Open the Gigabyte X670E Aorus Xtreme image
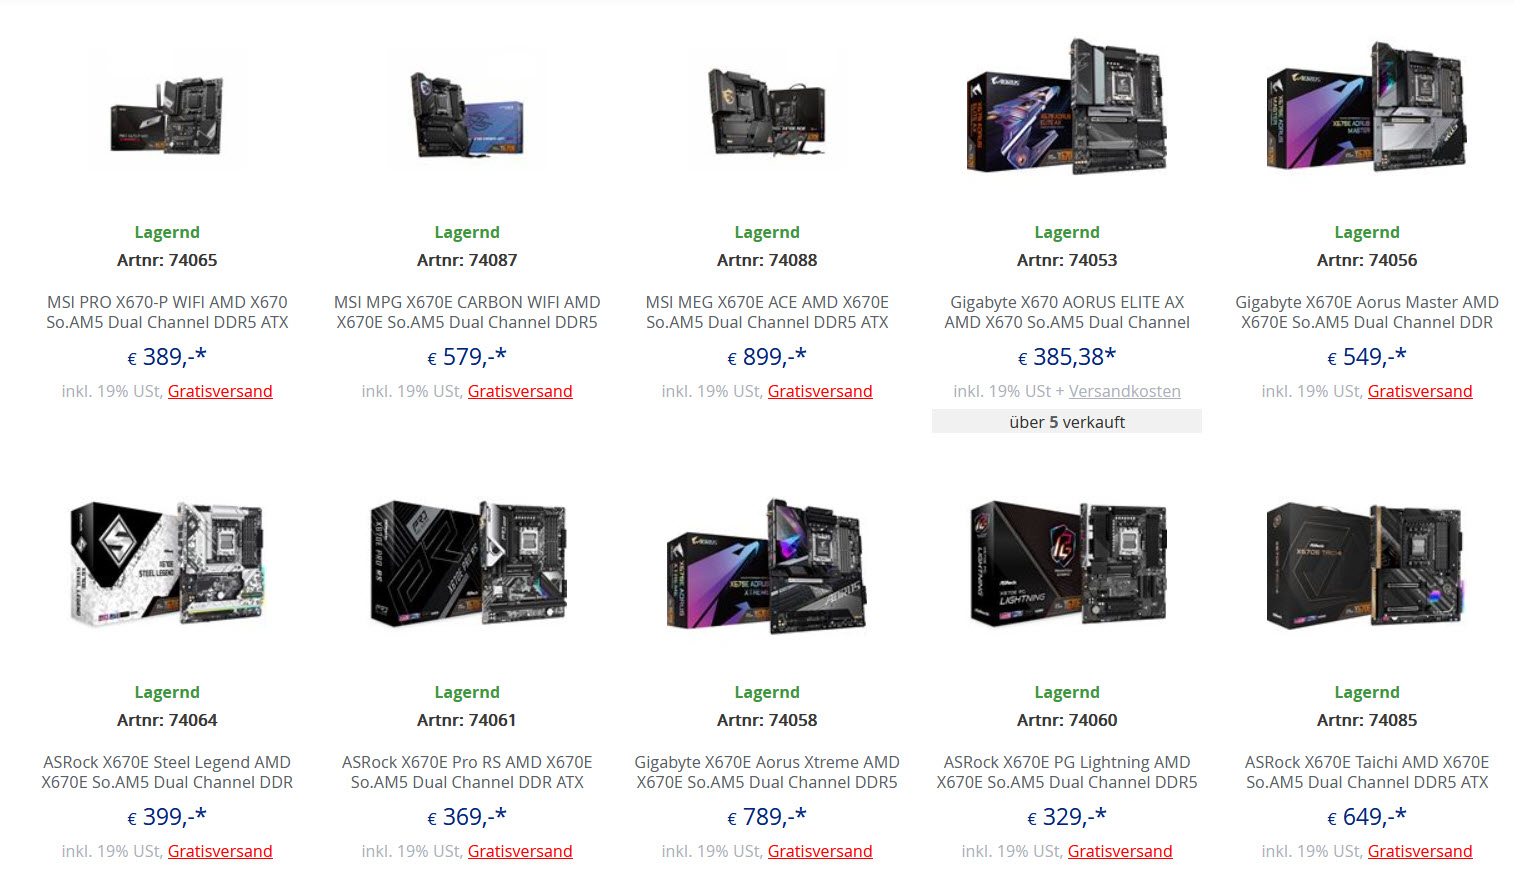This screenshot has width=1514, height=873. coord(767,566)
